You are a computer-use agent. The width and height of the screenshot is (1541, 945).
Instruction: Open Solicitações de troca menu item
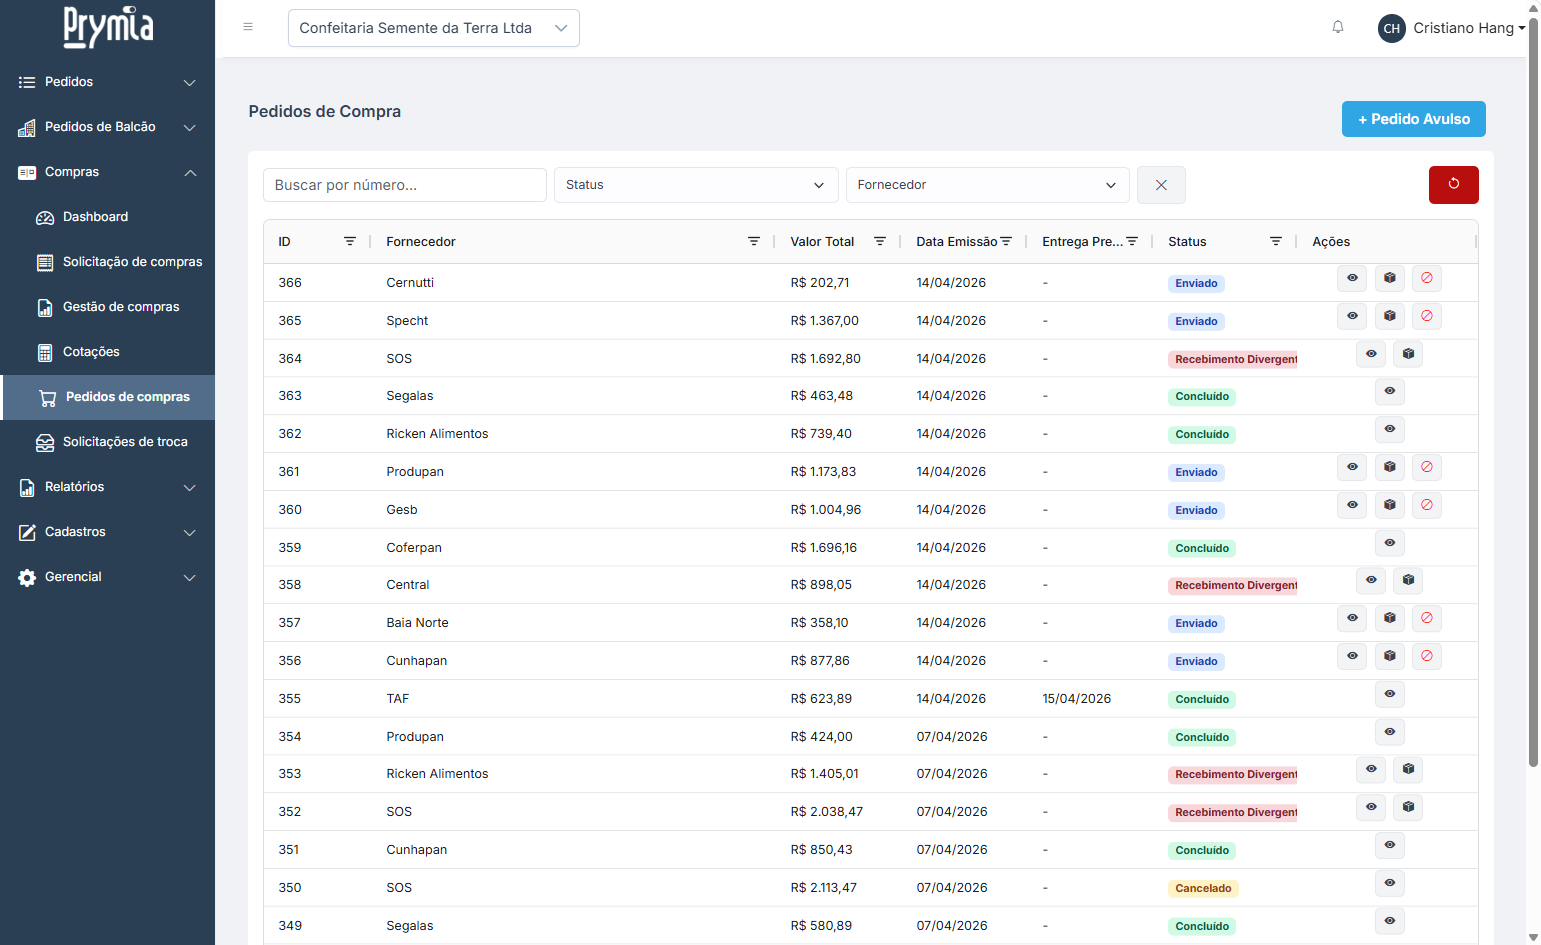coord(125,442)
